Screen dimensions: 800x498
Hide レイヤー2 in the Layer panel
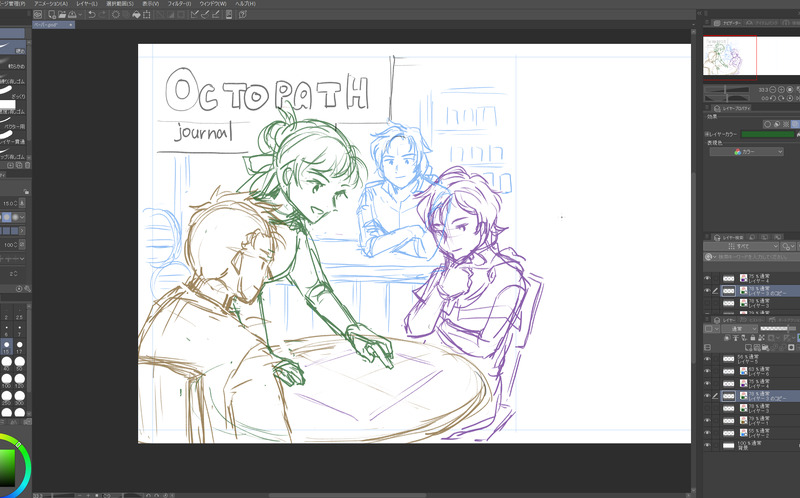(707, 433)
